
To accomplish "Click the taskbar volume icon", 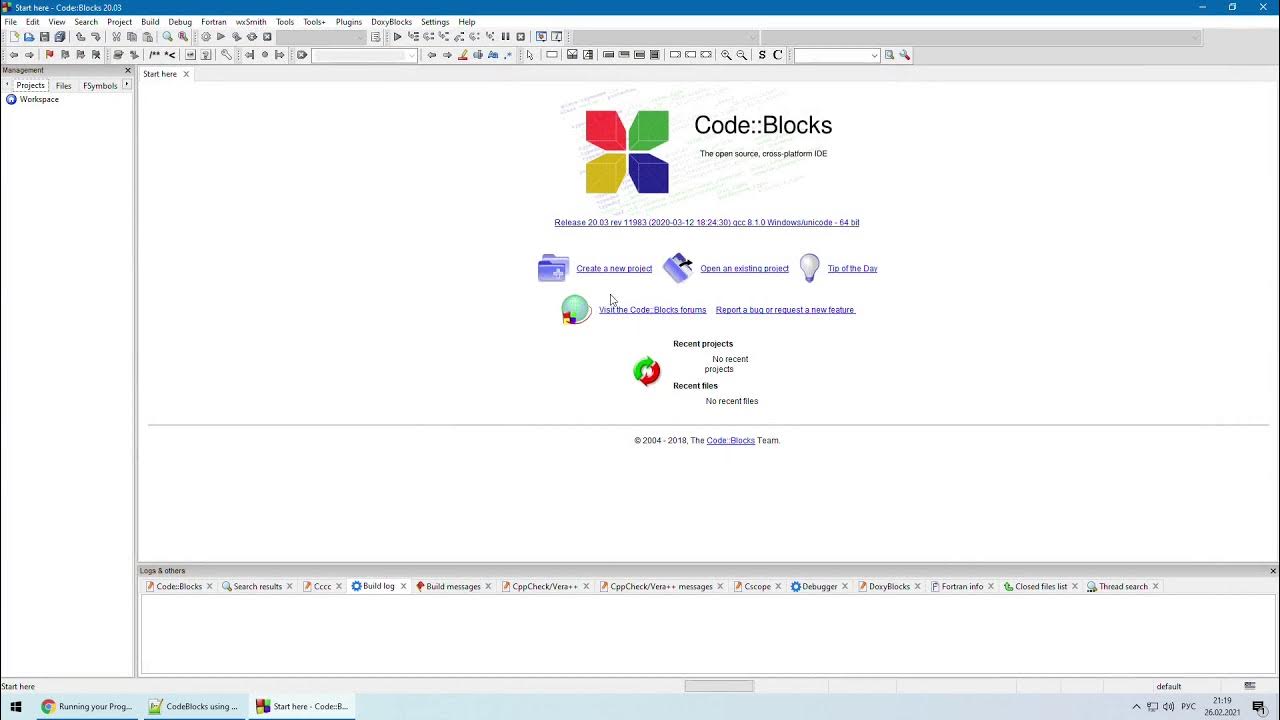I will tap(1169, 706).
